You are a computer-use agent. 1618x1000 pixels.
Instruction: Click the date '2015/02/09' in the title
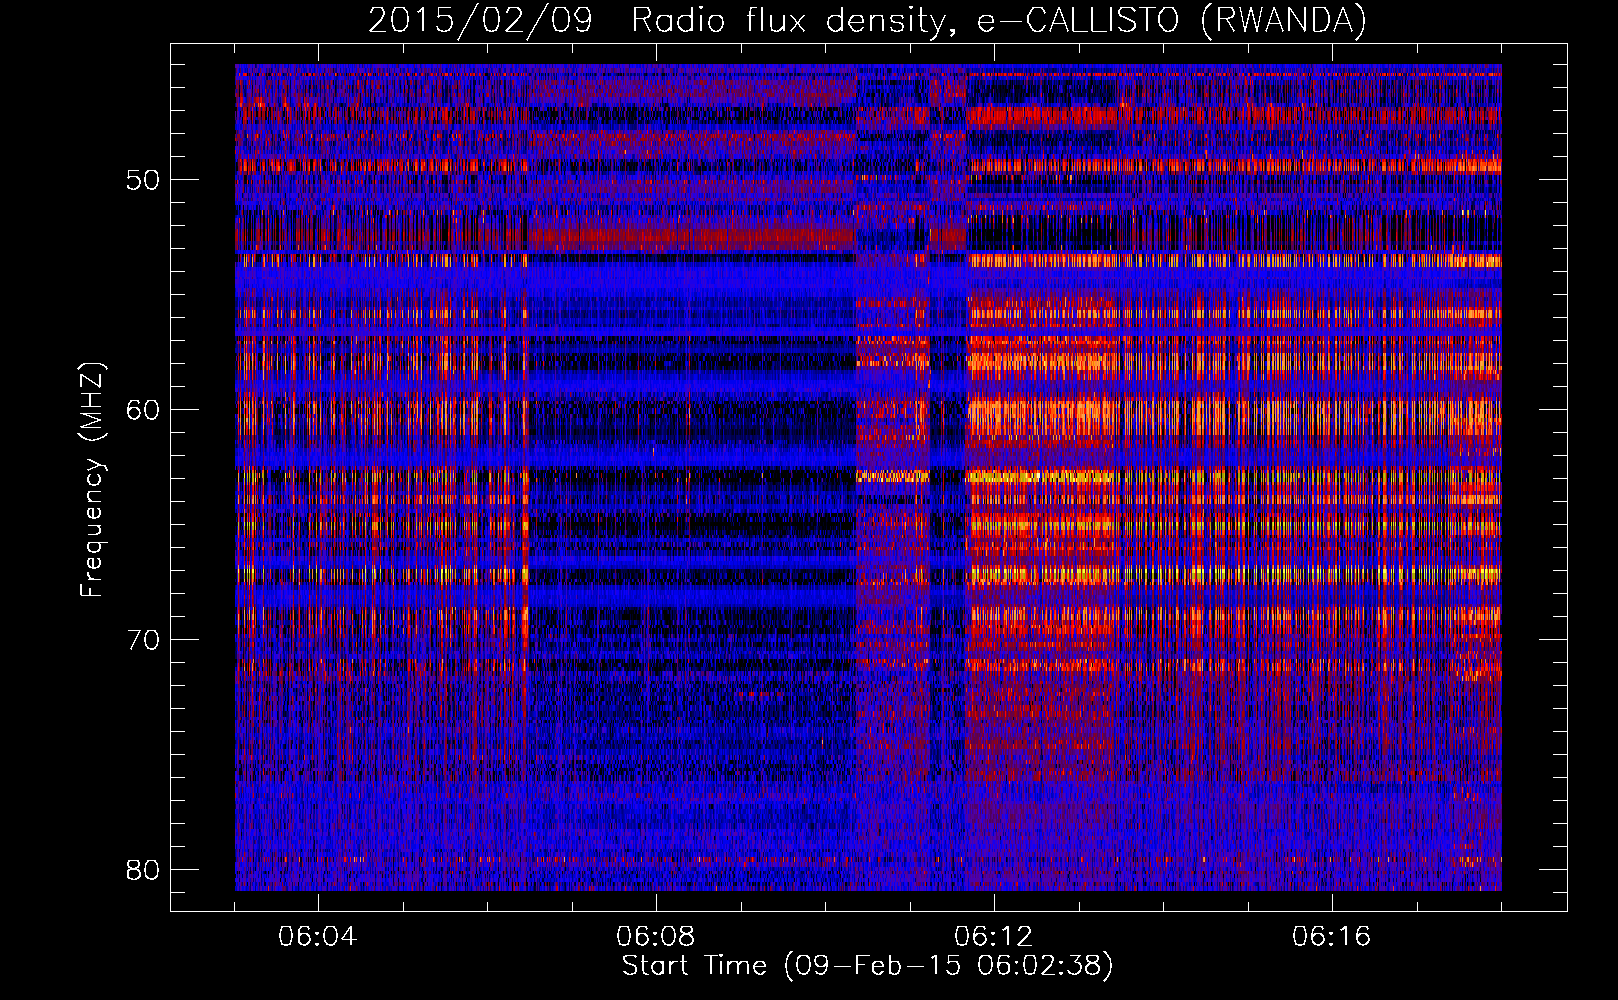tap(481, 20)
